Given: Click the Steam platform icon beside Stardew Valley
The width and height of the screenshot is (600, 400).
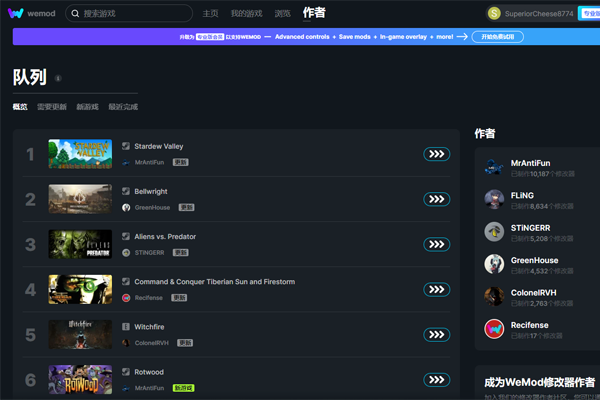Looking at the screenshot, I should (126, 146).
